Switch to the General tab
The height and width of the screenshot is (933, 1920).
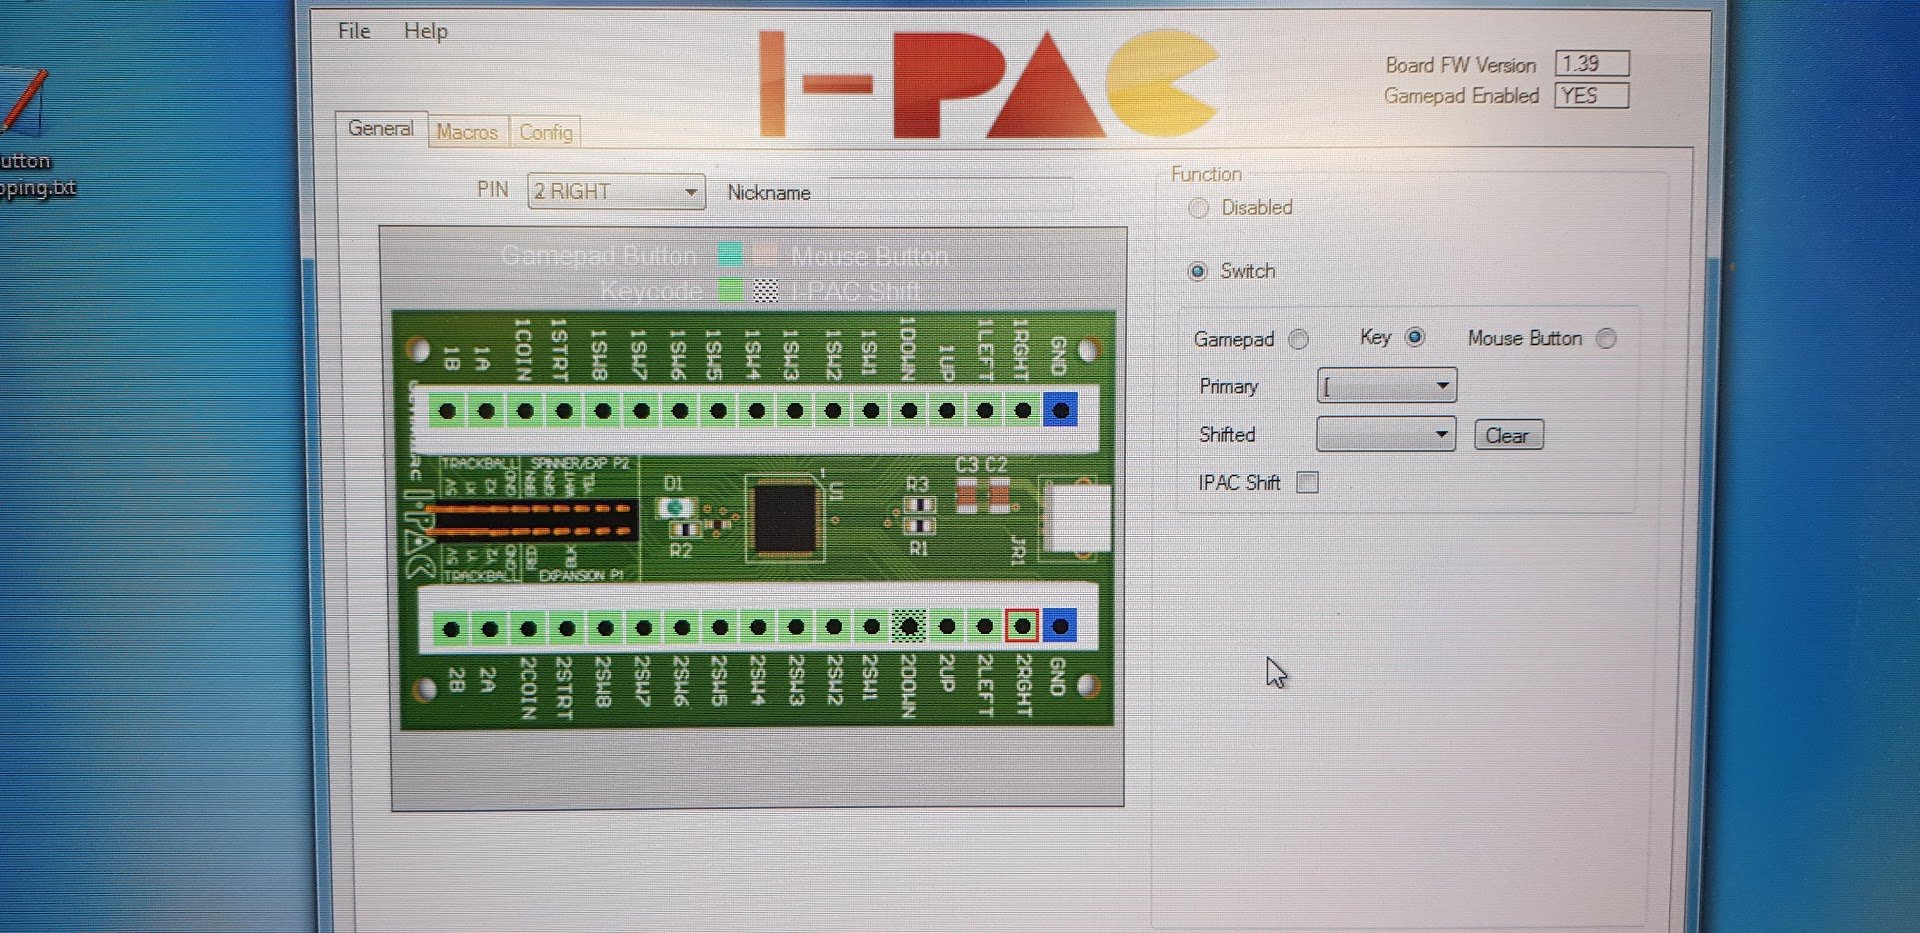click(380, 129)
